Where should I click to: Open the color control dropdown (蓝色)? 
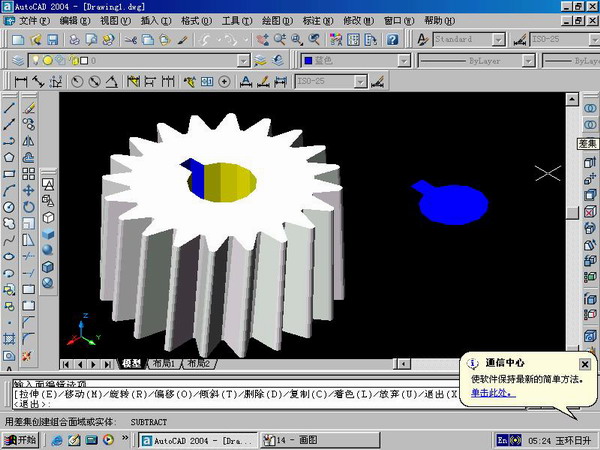404,60
